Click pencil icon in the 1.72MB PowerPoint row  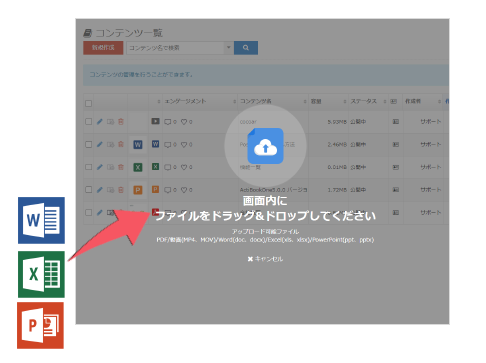point(100,190)
